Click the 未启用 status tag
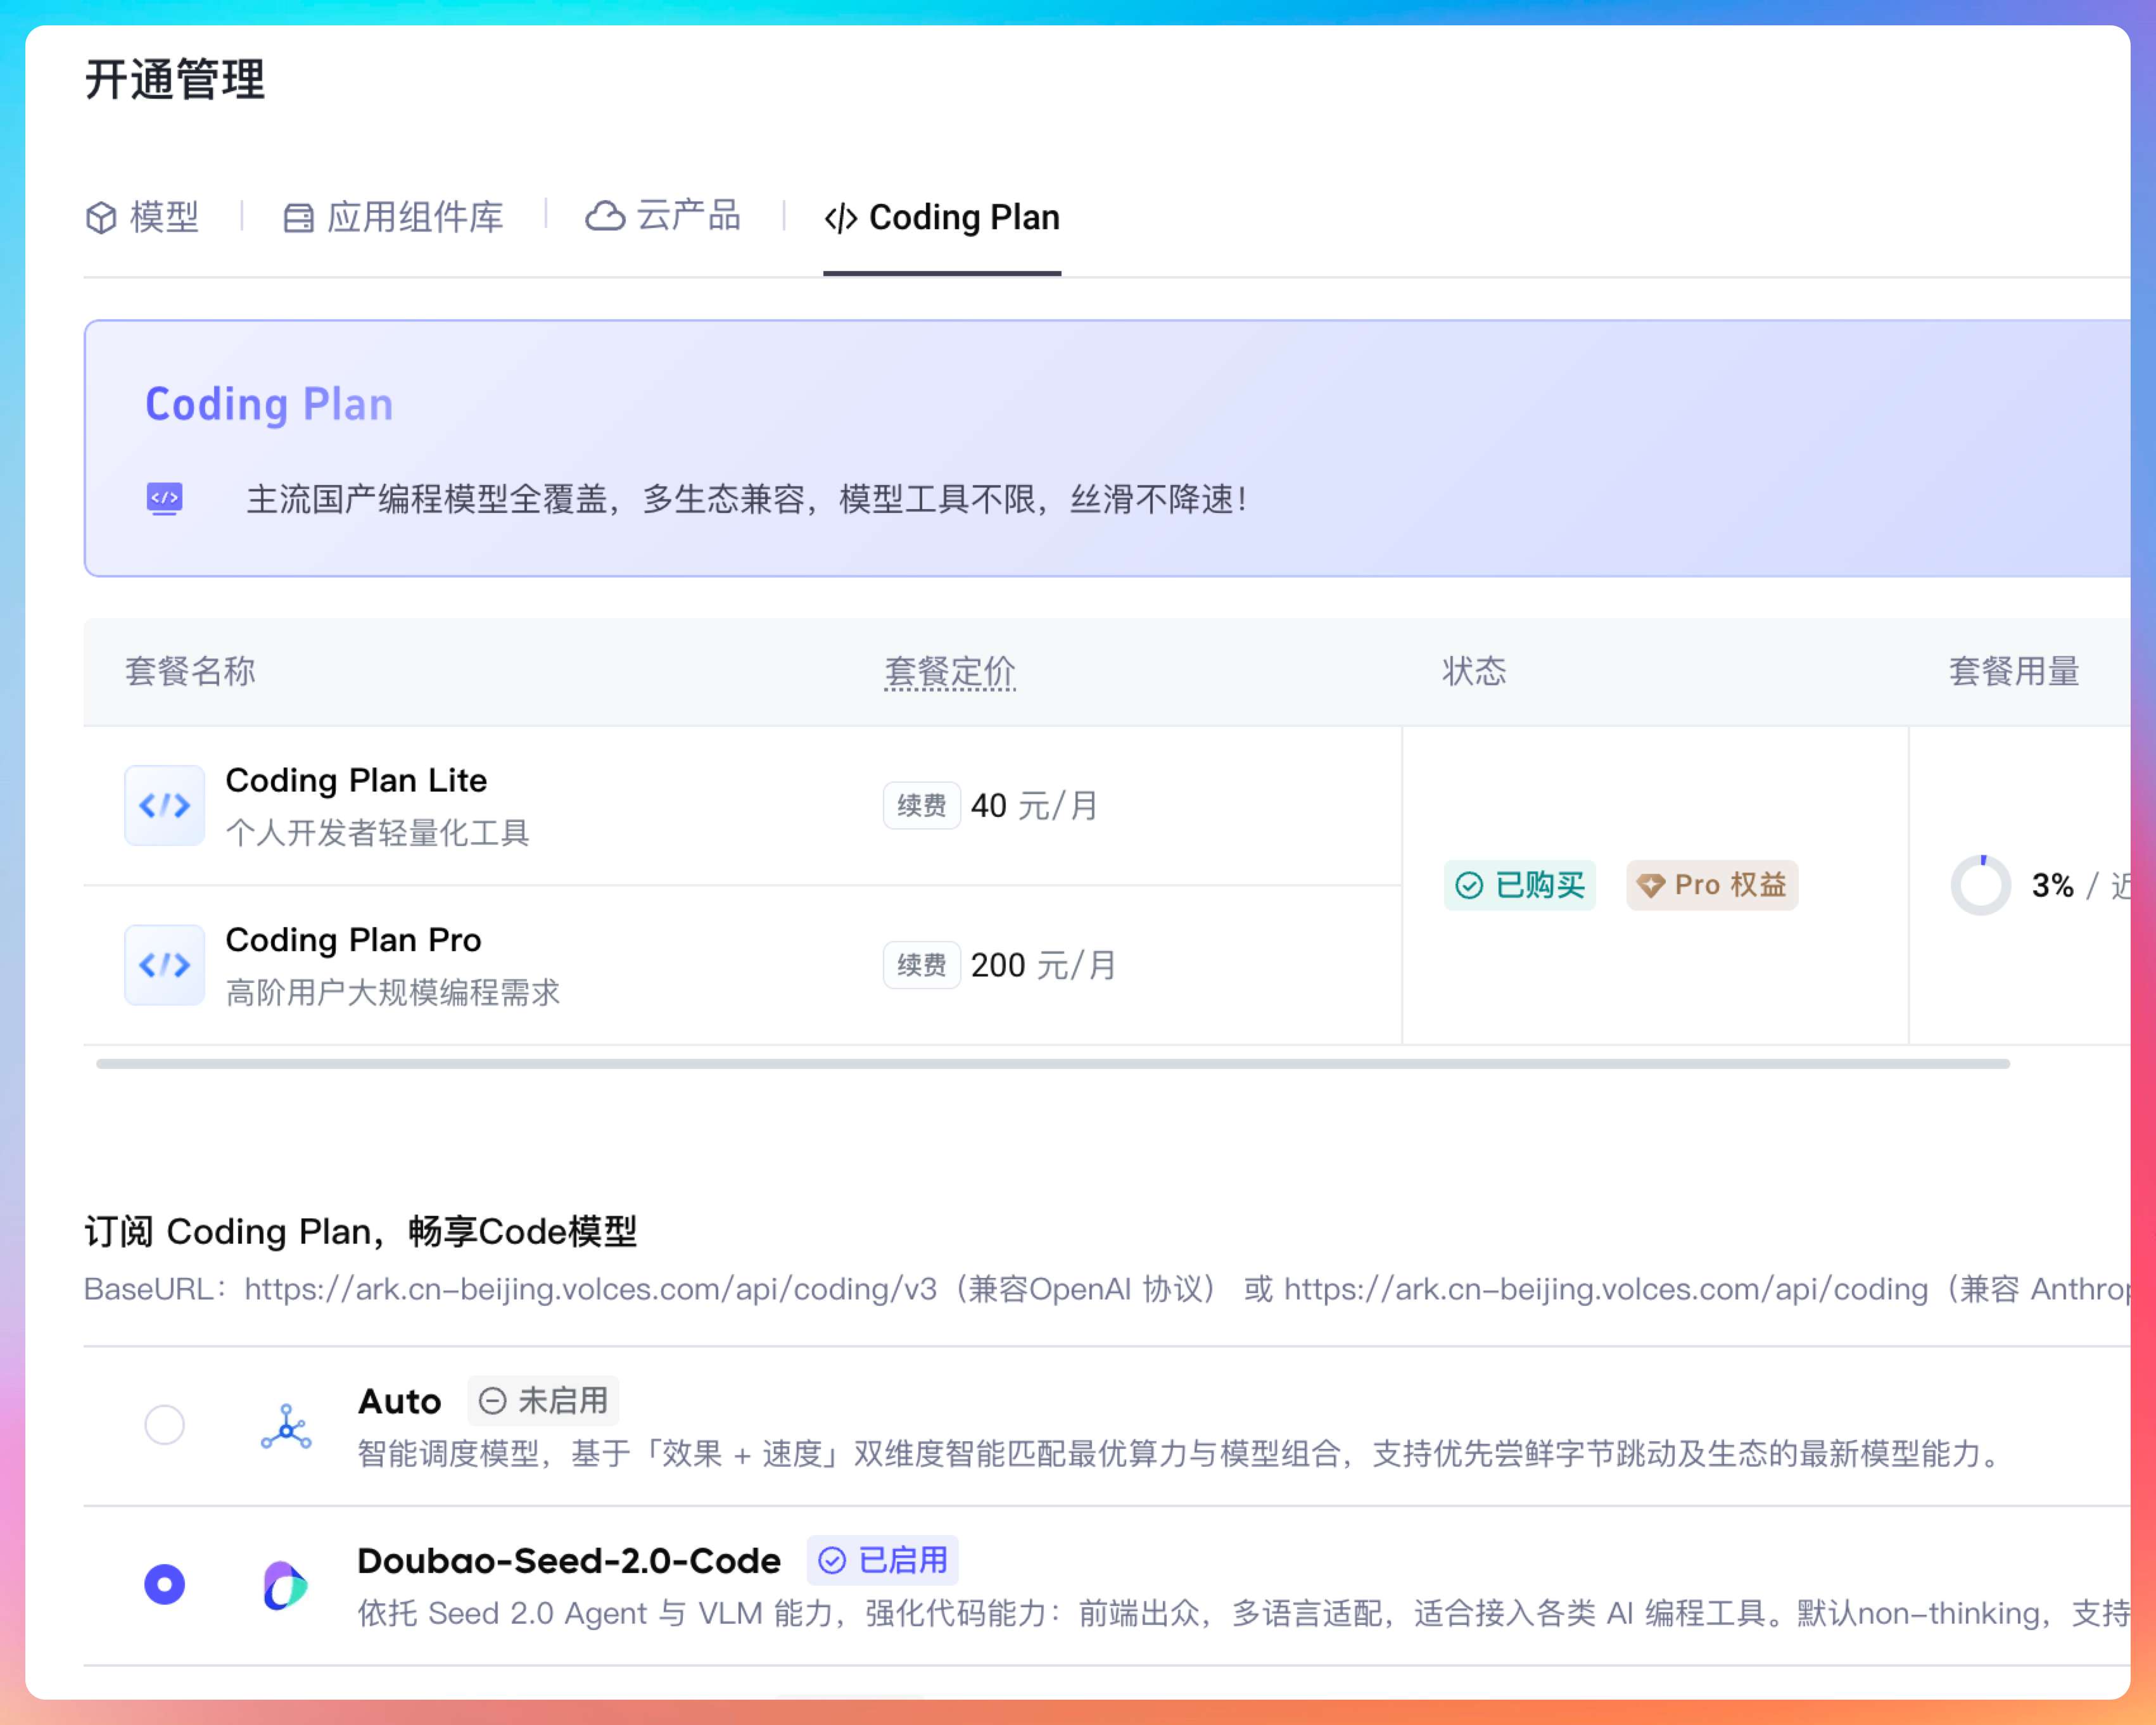 (x=543, y=1400)
